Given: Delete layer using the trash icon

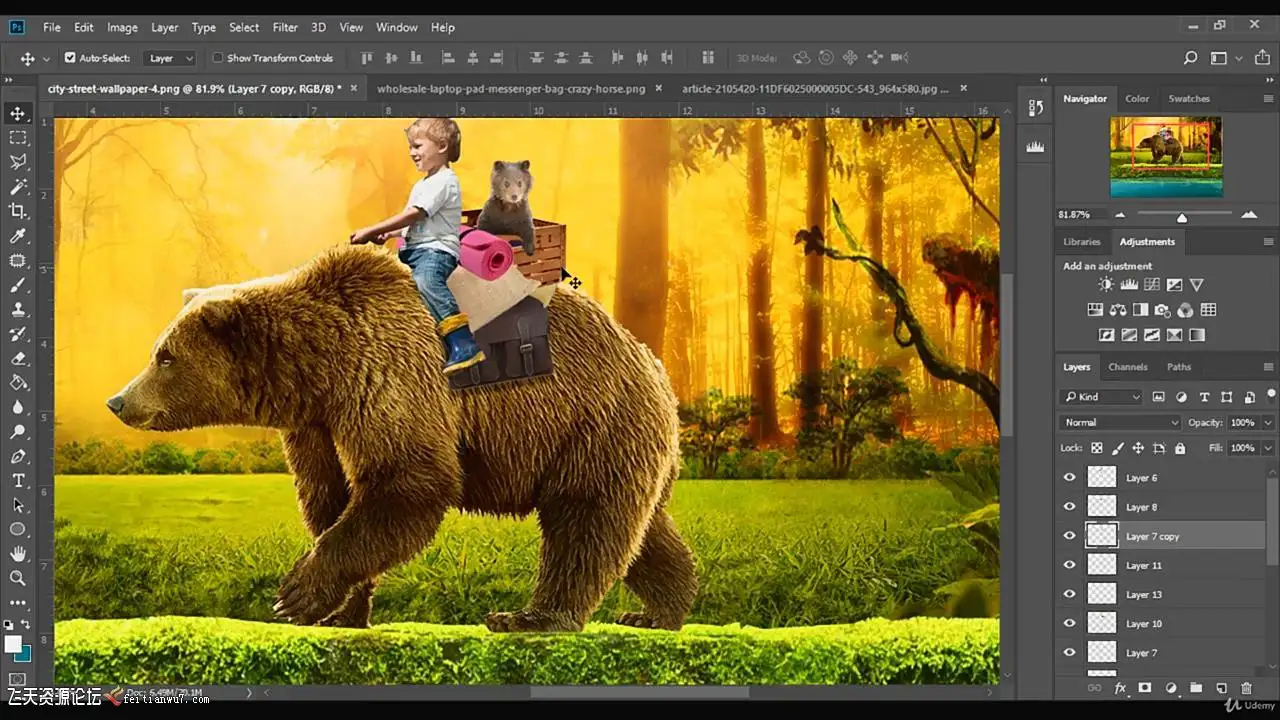Looking at the screenshot, I should click(1246, 688).
